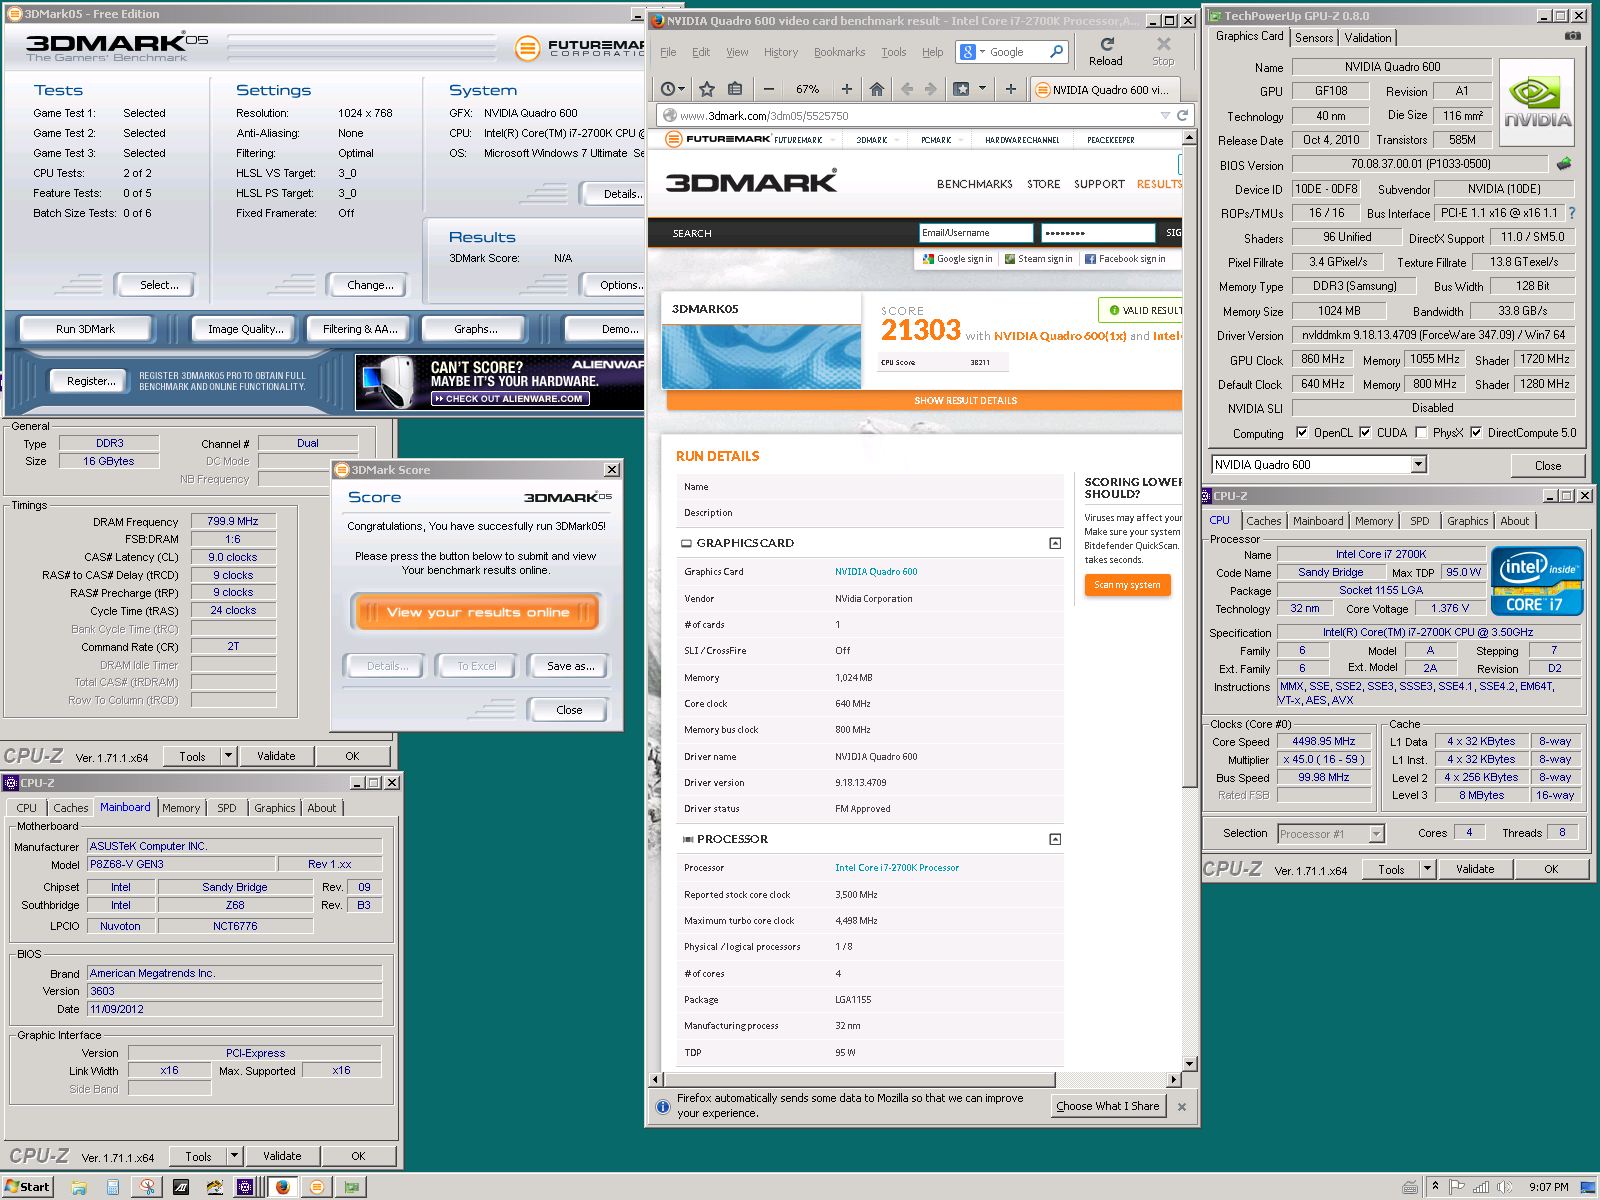Viewport: 1600px width, 1200px height.
Task: Toggle the CUDA checkbox in GPU-Z
Action: tap(1365, 433)
